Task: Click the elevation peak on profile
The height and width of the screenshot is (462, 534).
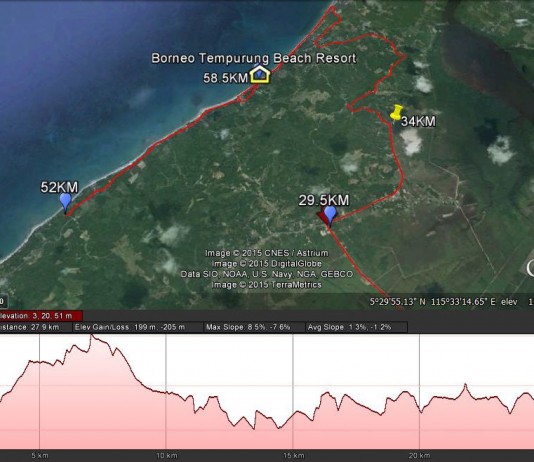Action: tap(91, 336)
